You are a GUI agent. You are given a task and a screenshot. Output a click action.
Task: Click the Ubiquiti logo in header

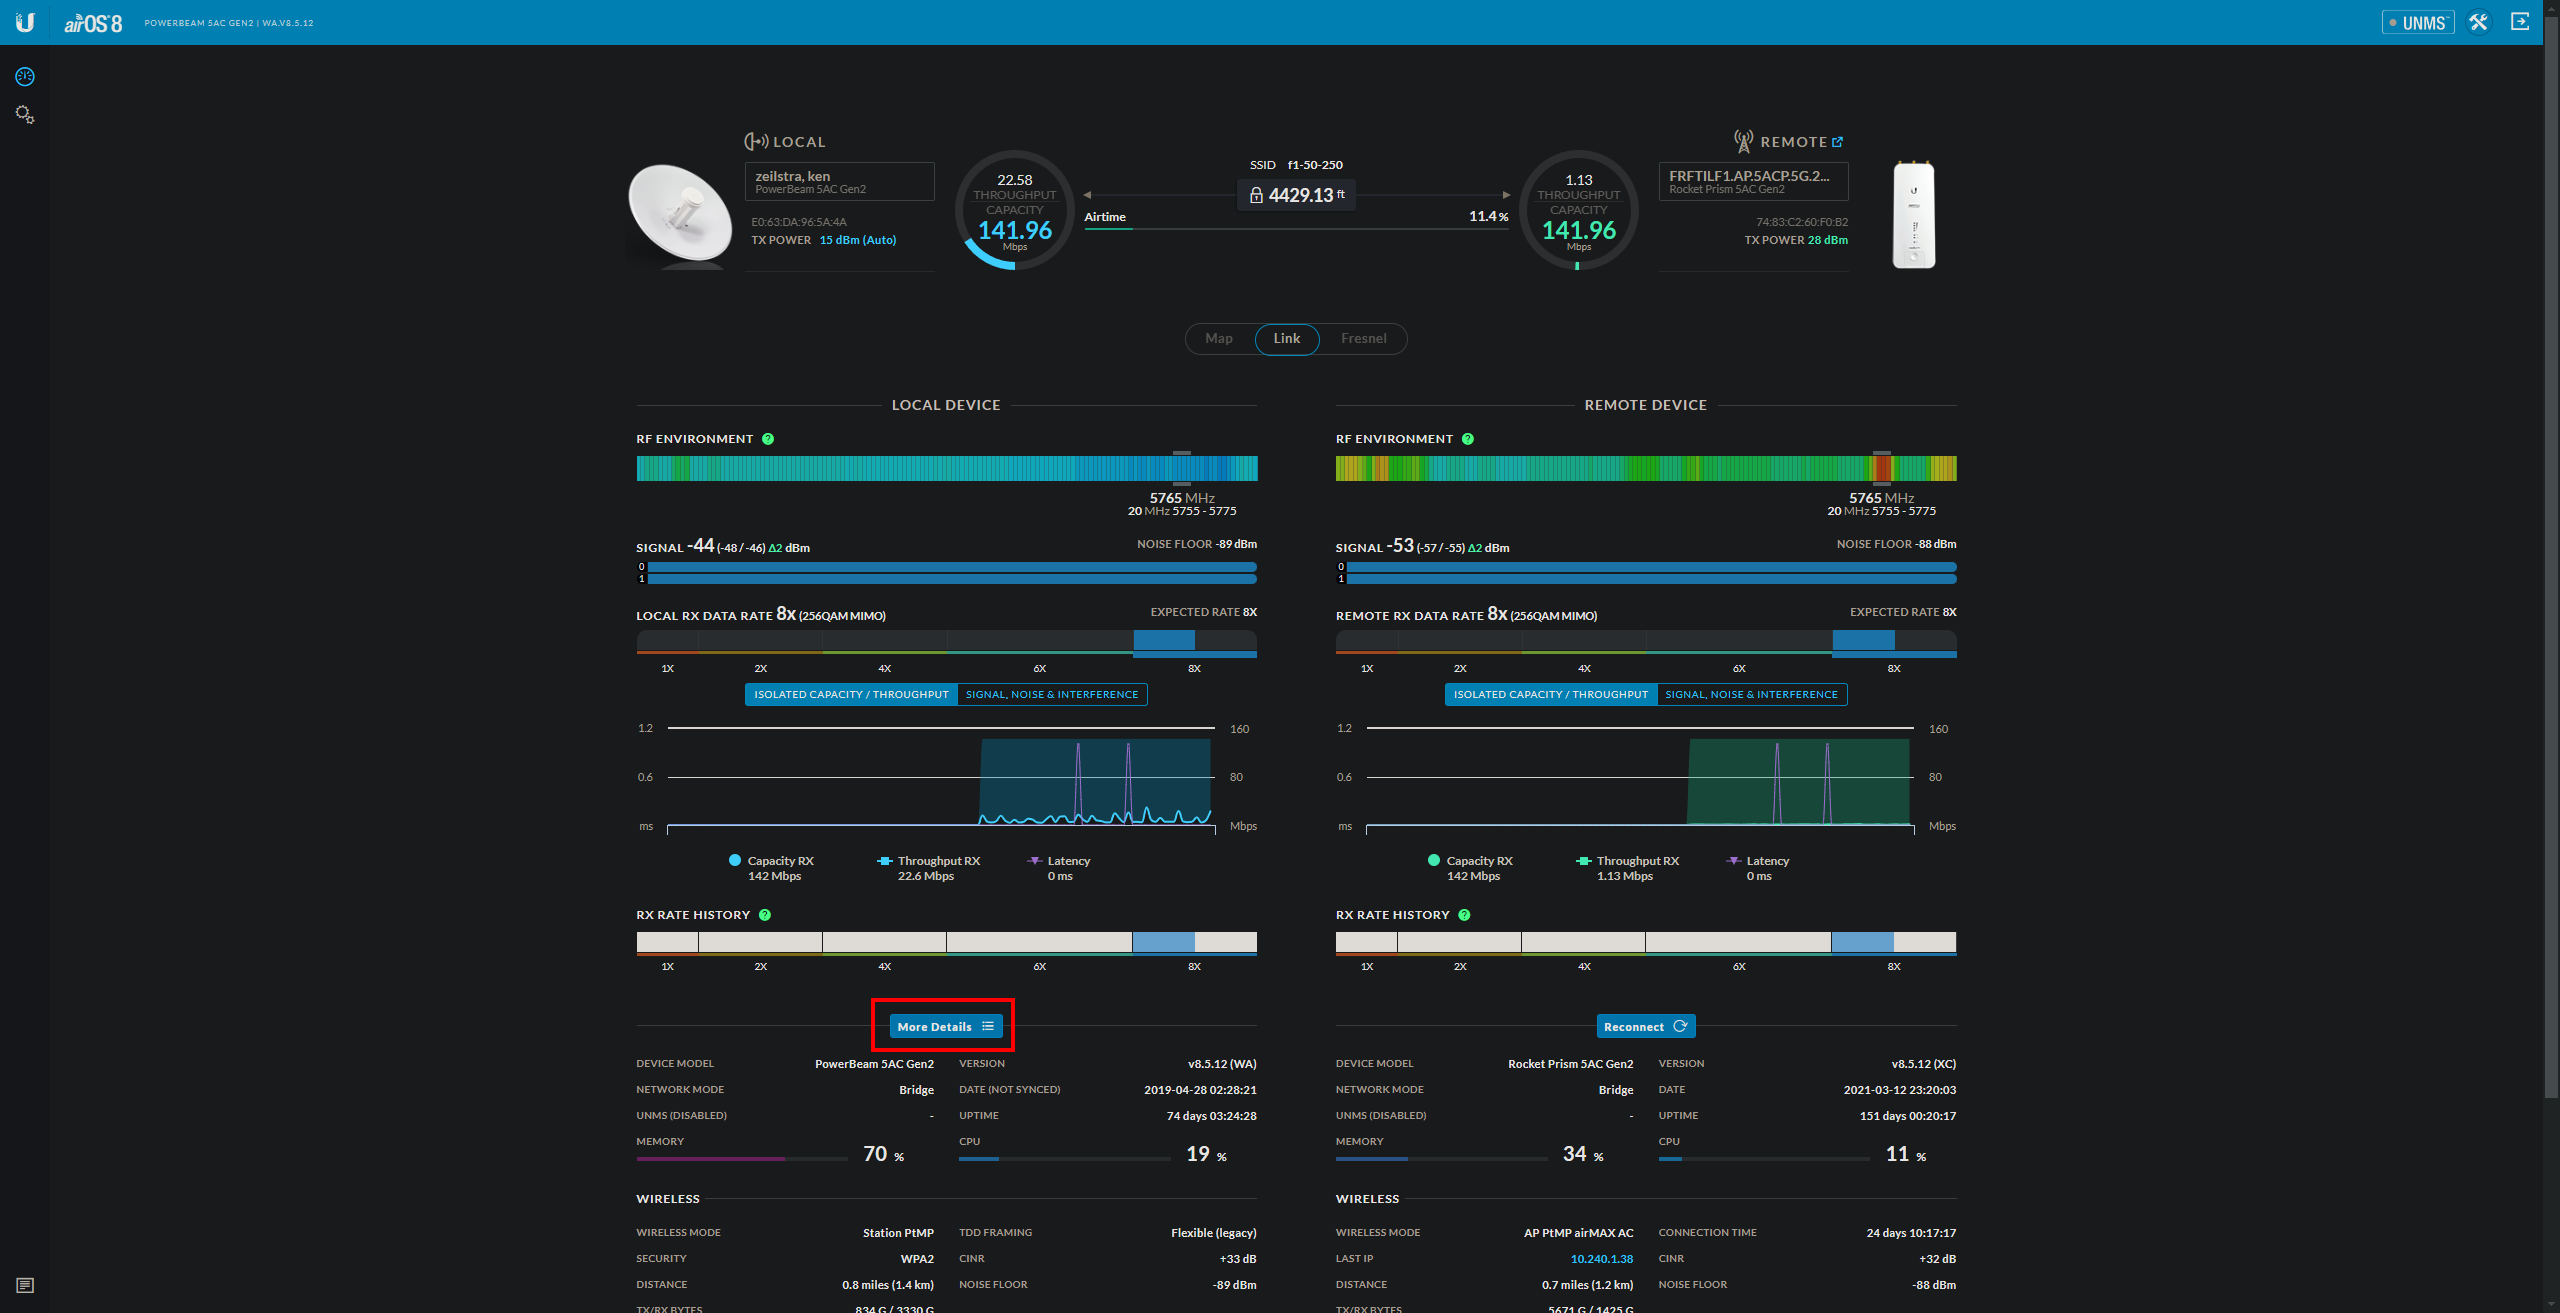pos(25,22)
